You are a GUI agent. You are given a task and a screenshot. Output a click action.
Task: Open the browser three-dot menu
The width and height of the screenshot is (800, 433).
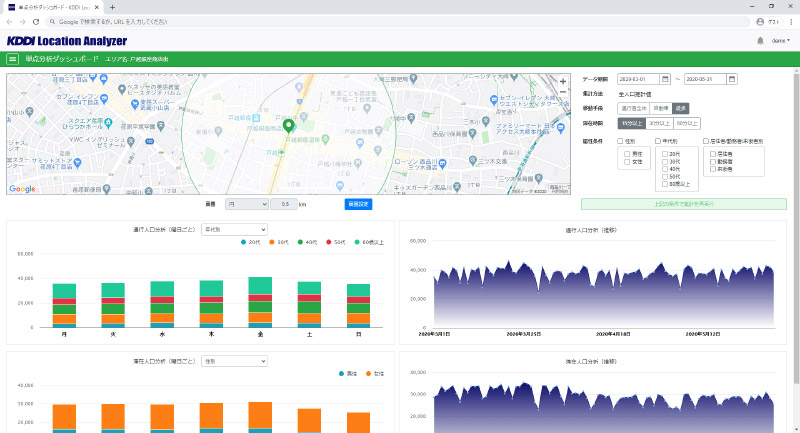point(791,22)
